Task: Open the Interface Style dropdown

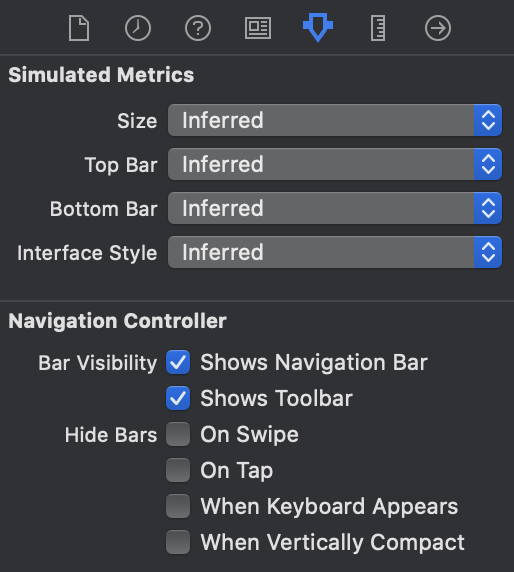Action: point(335,252)
